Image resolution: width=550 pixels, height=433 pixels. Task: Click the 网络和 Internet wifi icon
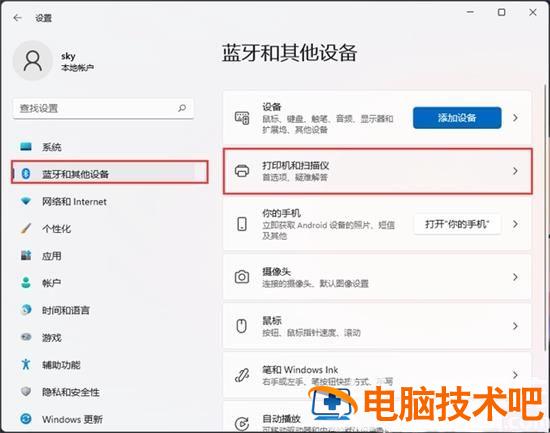coord(26,201)
